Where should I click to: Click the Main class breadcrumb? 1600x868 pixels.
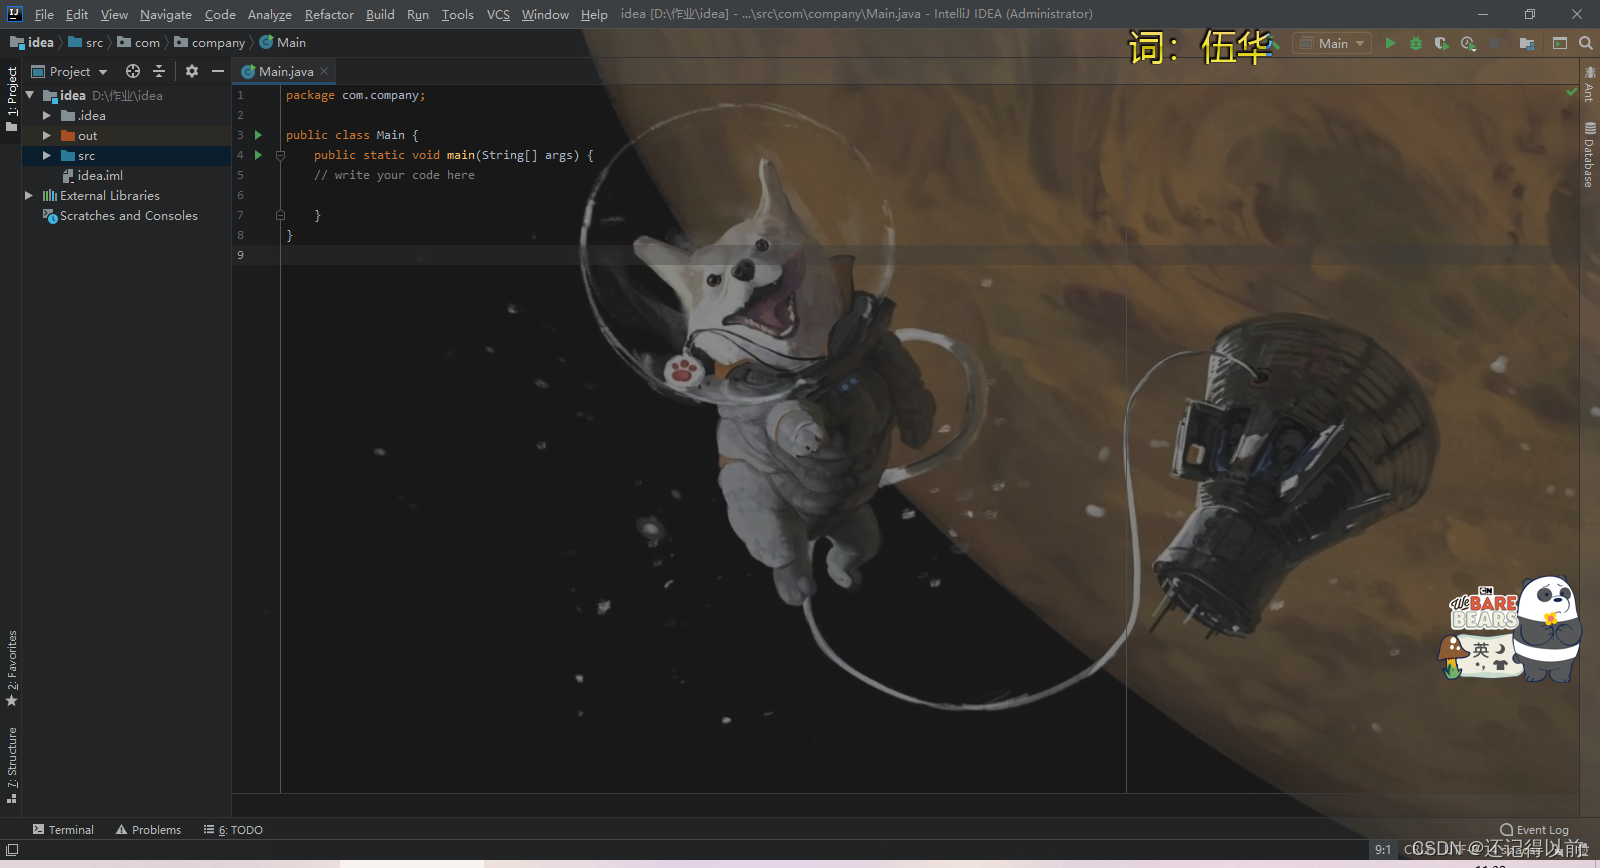283,42
